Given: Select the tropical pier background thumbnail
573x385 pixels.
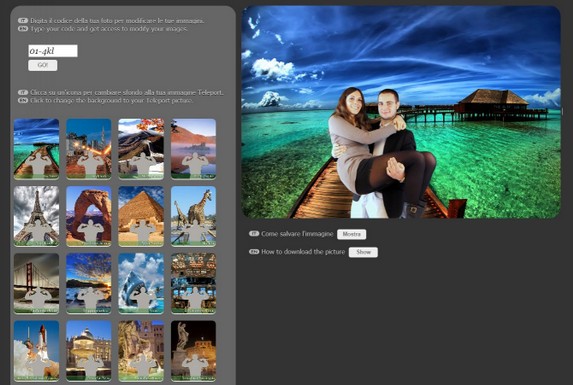Looking at the screenshot, I should point(36,149).
